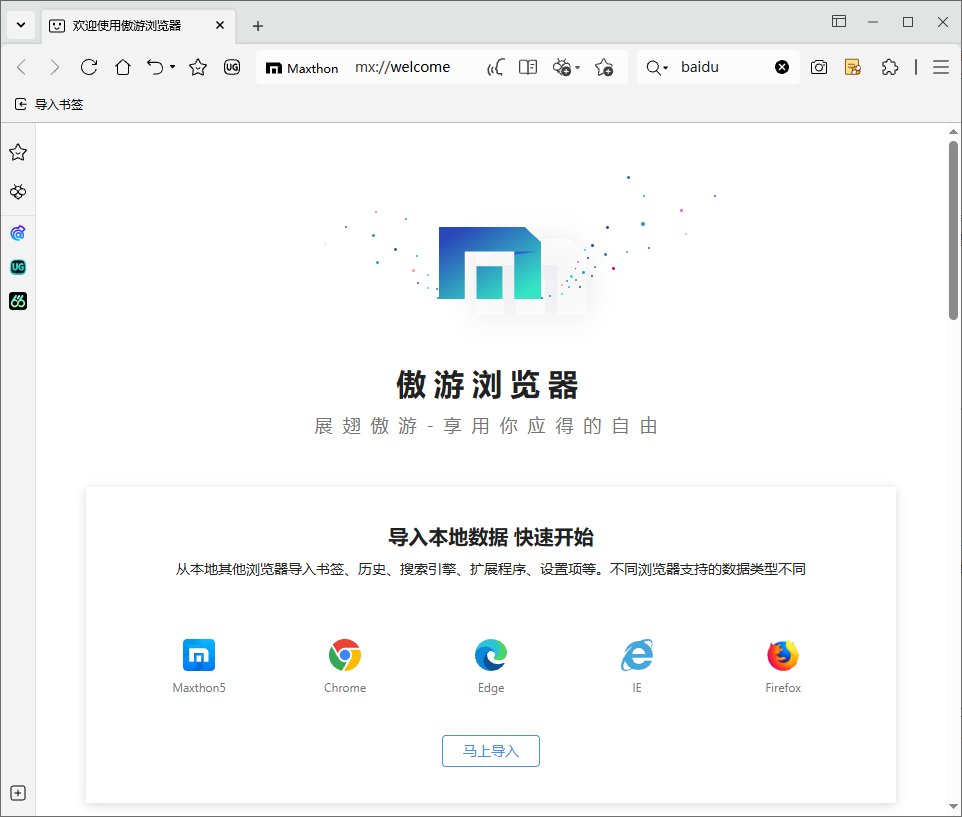Add sidebar item with bottom plus icon
The height and width of the screenshot is (817, 962).
coord(18,793)
